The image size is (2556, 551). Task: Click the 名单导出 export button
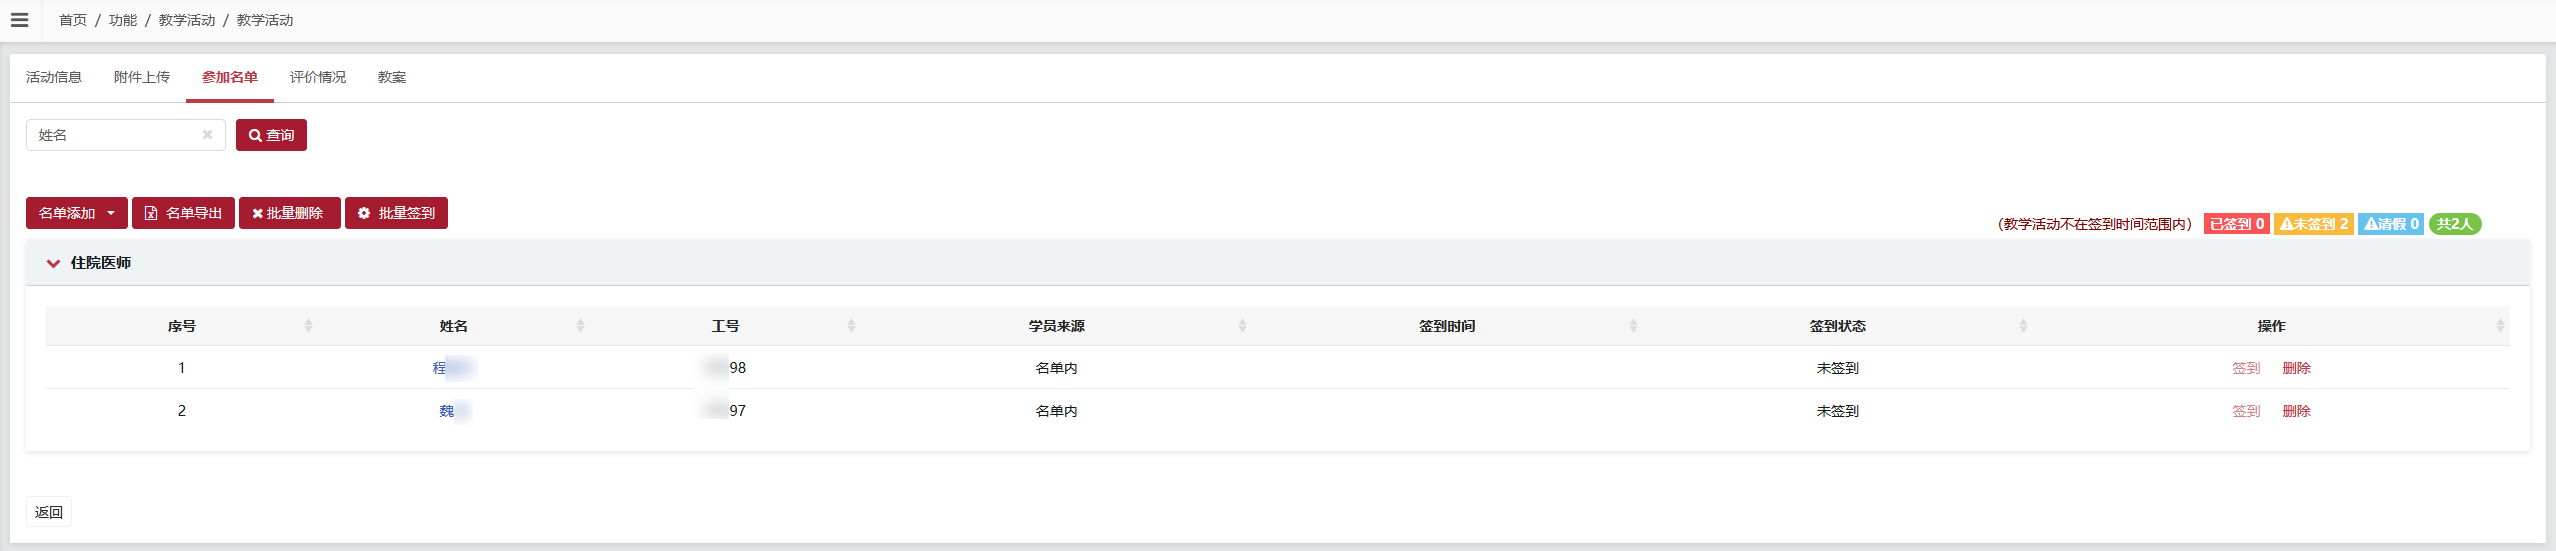[183, 213]
